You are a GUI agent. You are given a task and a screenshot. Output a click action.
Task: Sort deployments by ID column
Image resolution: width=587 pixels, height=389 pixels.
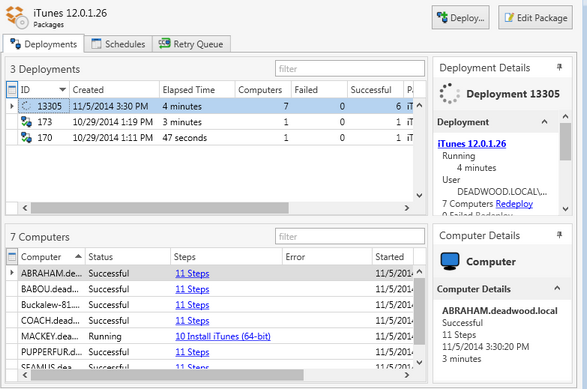click(x=43, y=90)
